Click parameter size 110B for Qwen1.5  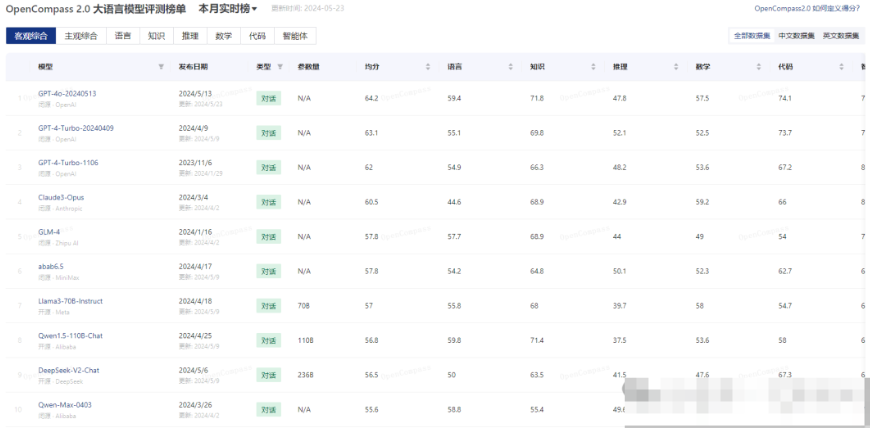pyautogui.click(x=305, y=340)
